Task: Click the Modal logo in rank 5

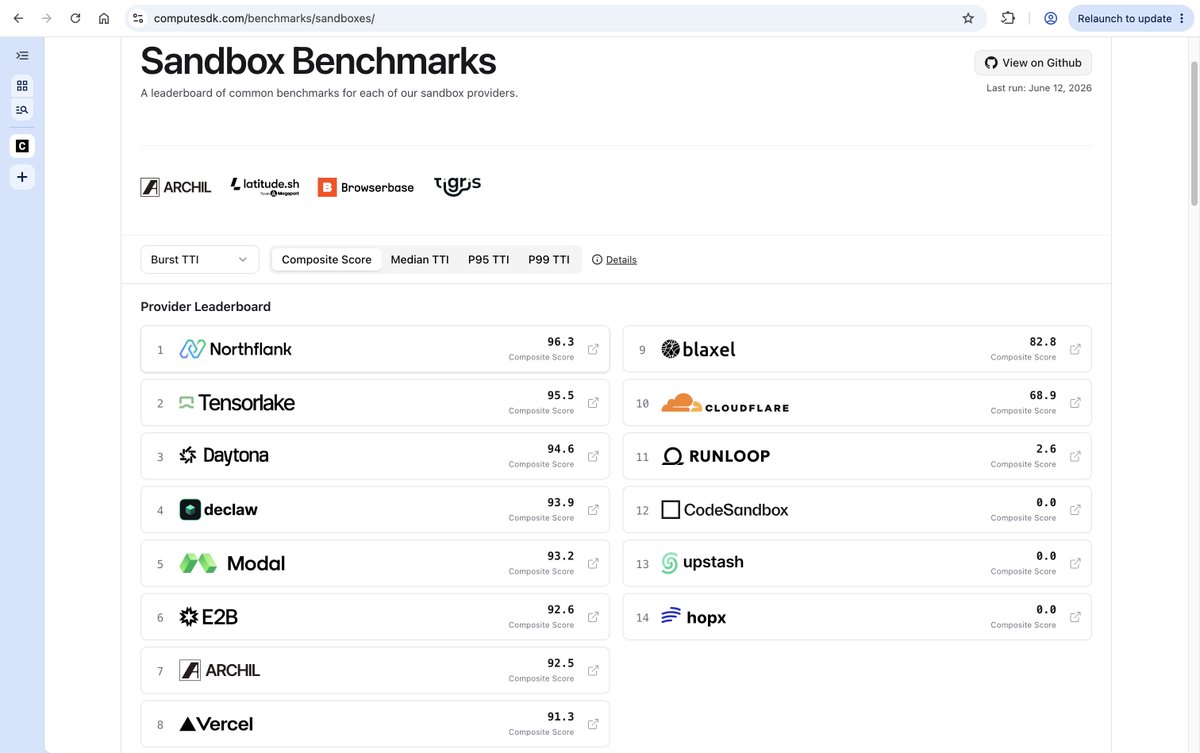Action: coord(232,563)
